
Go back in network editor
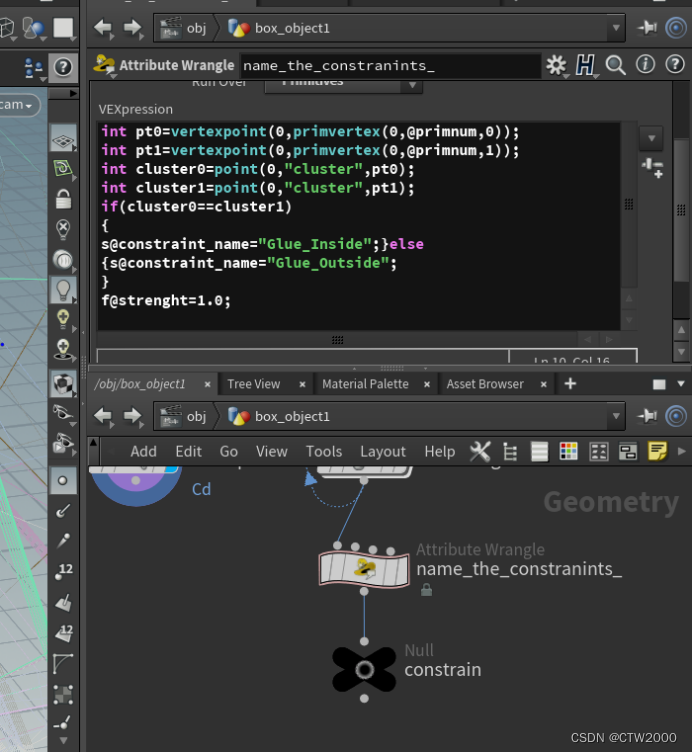point(103,416)
